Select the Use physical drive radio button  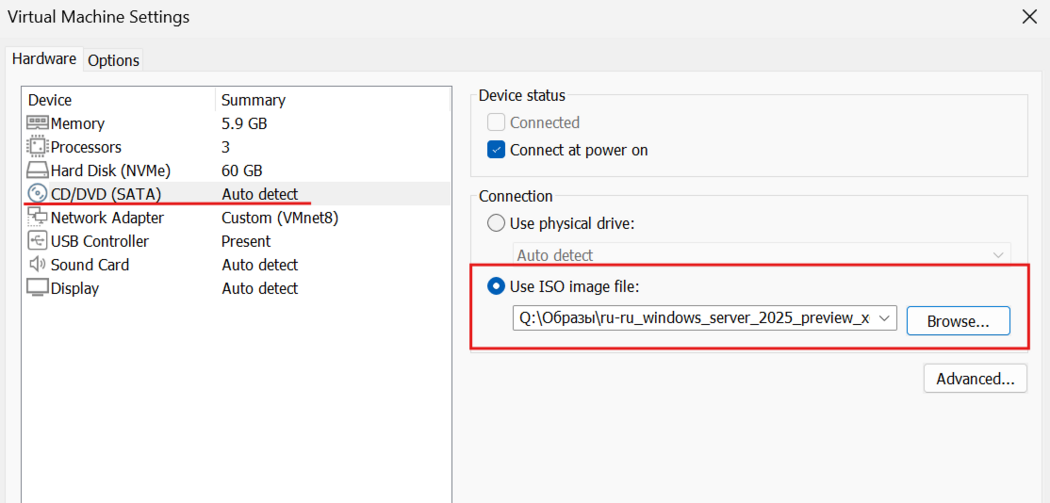[x=496, y=223]
